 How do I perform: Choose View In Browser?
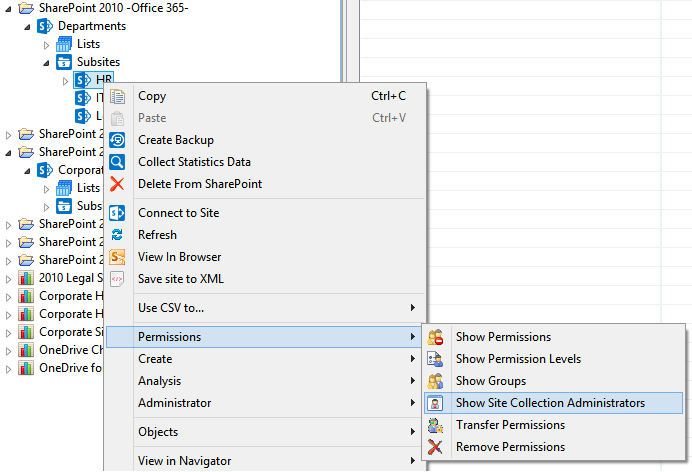(x=265, y=257)
